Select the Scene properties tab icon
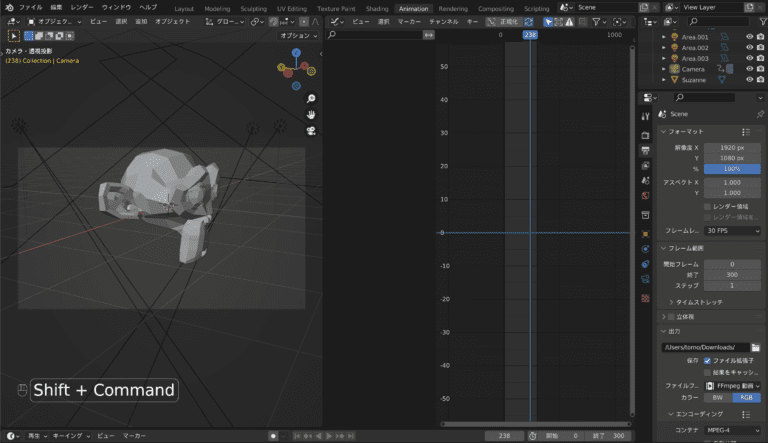The image size is (768, 443). (x=646, y=181)
